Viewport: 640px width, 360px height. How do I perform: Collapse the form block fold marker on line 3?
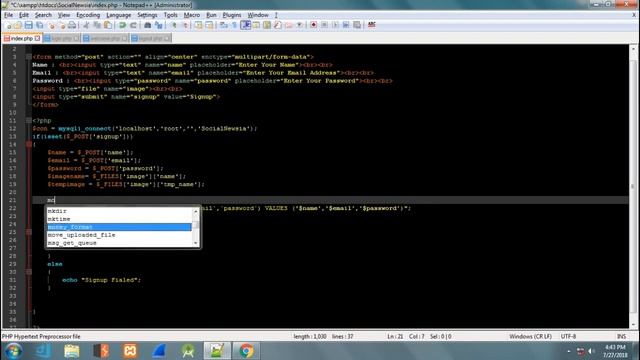29,57
